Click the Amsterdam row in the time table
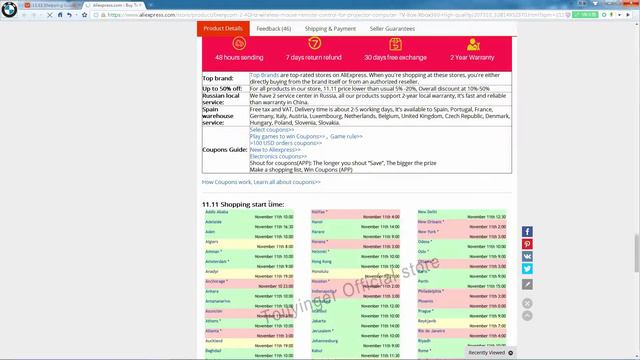The height and width of the screenshot is (360, 640). pyautogui.click(x=249, y=264)
